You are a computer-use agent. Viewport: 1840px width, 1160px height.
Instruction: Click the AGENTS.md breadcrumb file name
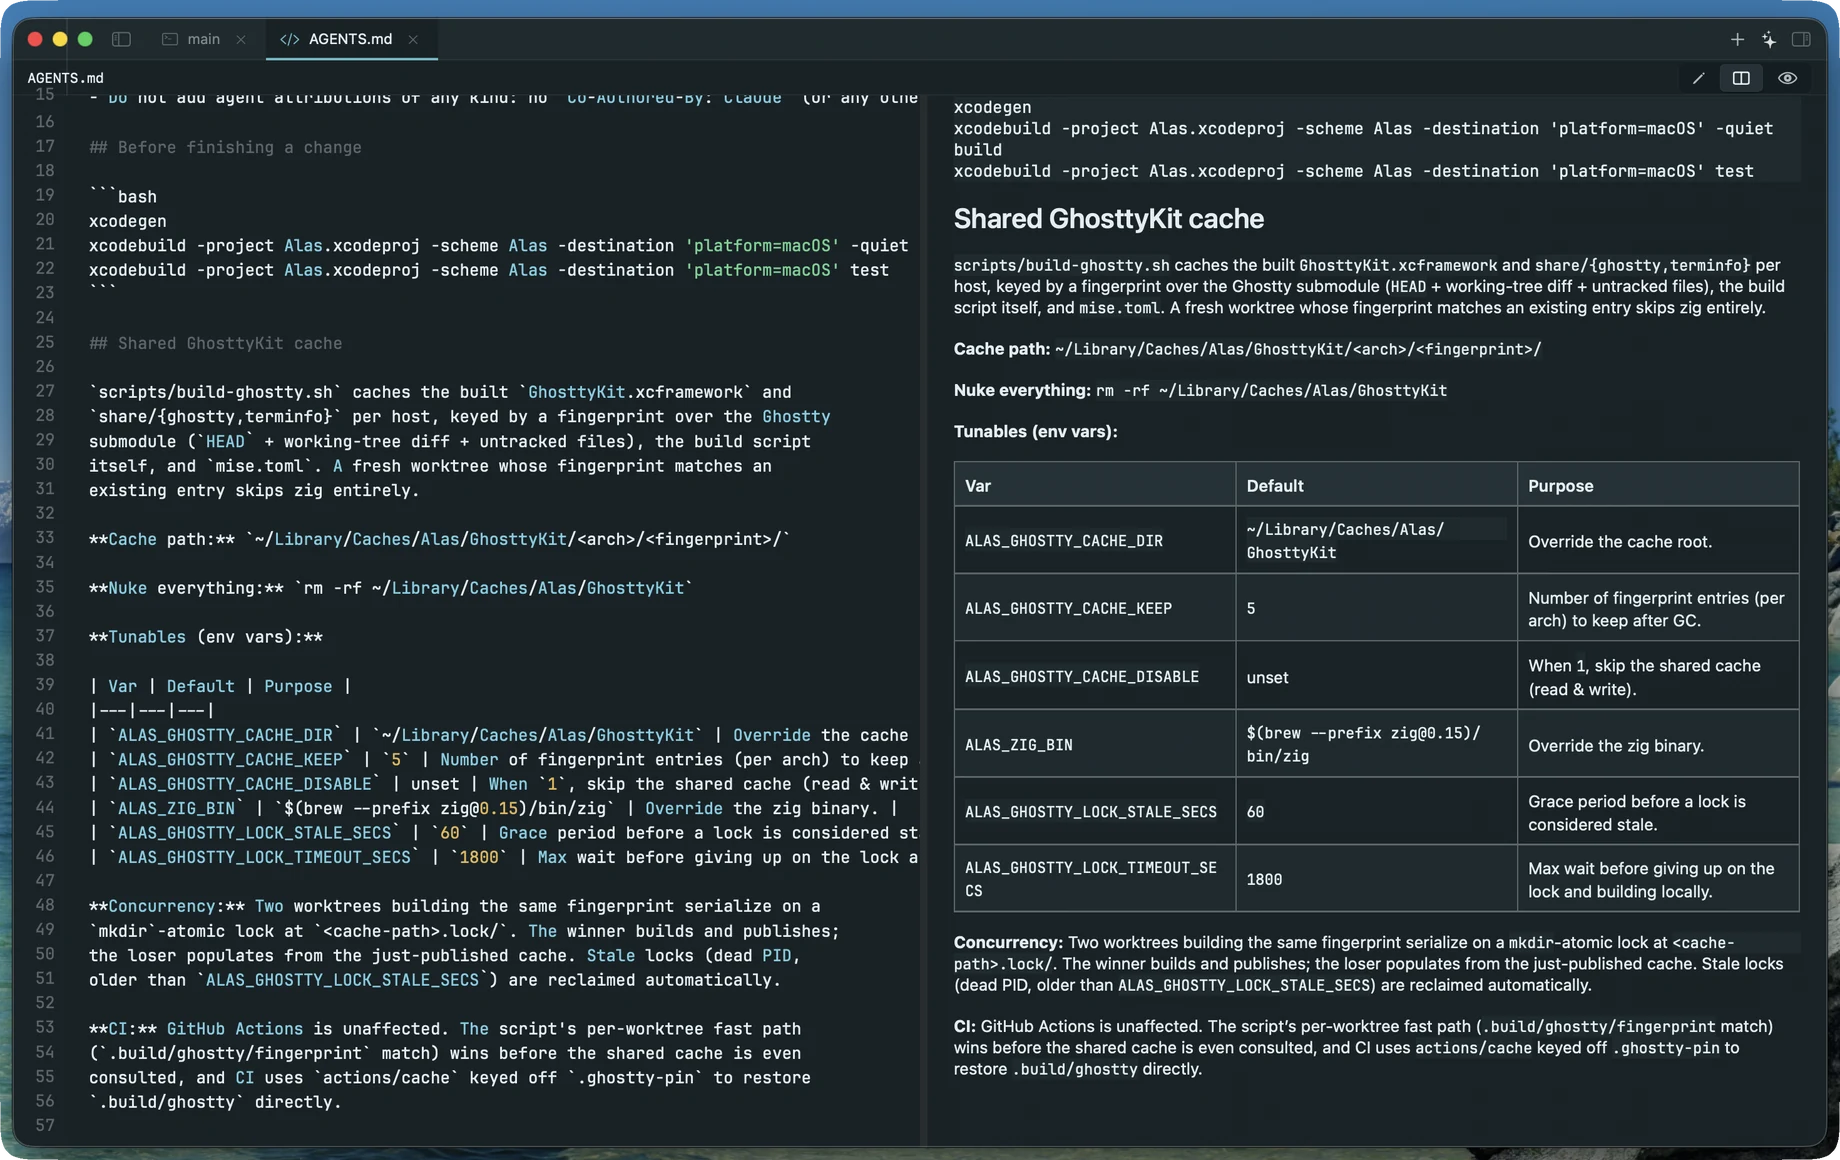65,78
